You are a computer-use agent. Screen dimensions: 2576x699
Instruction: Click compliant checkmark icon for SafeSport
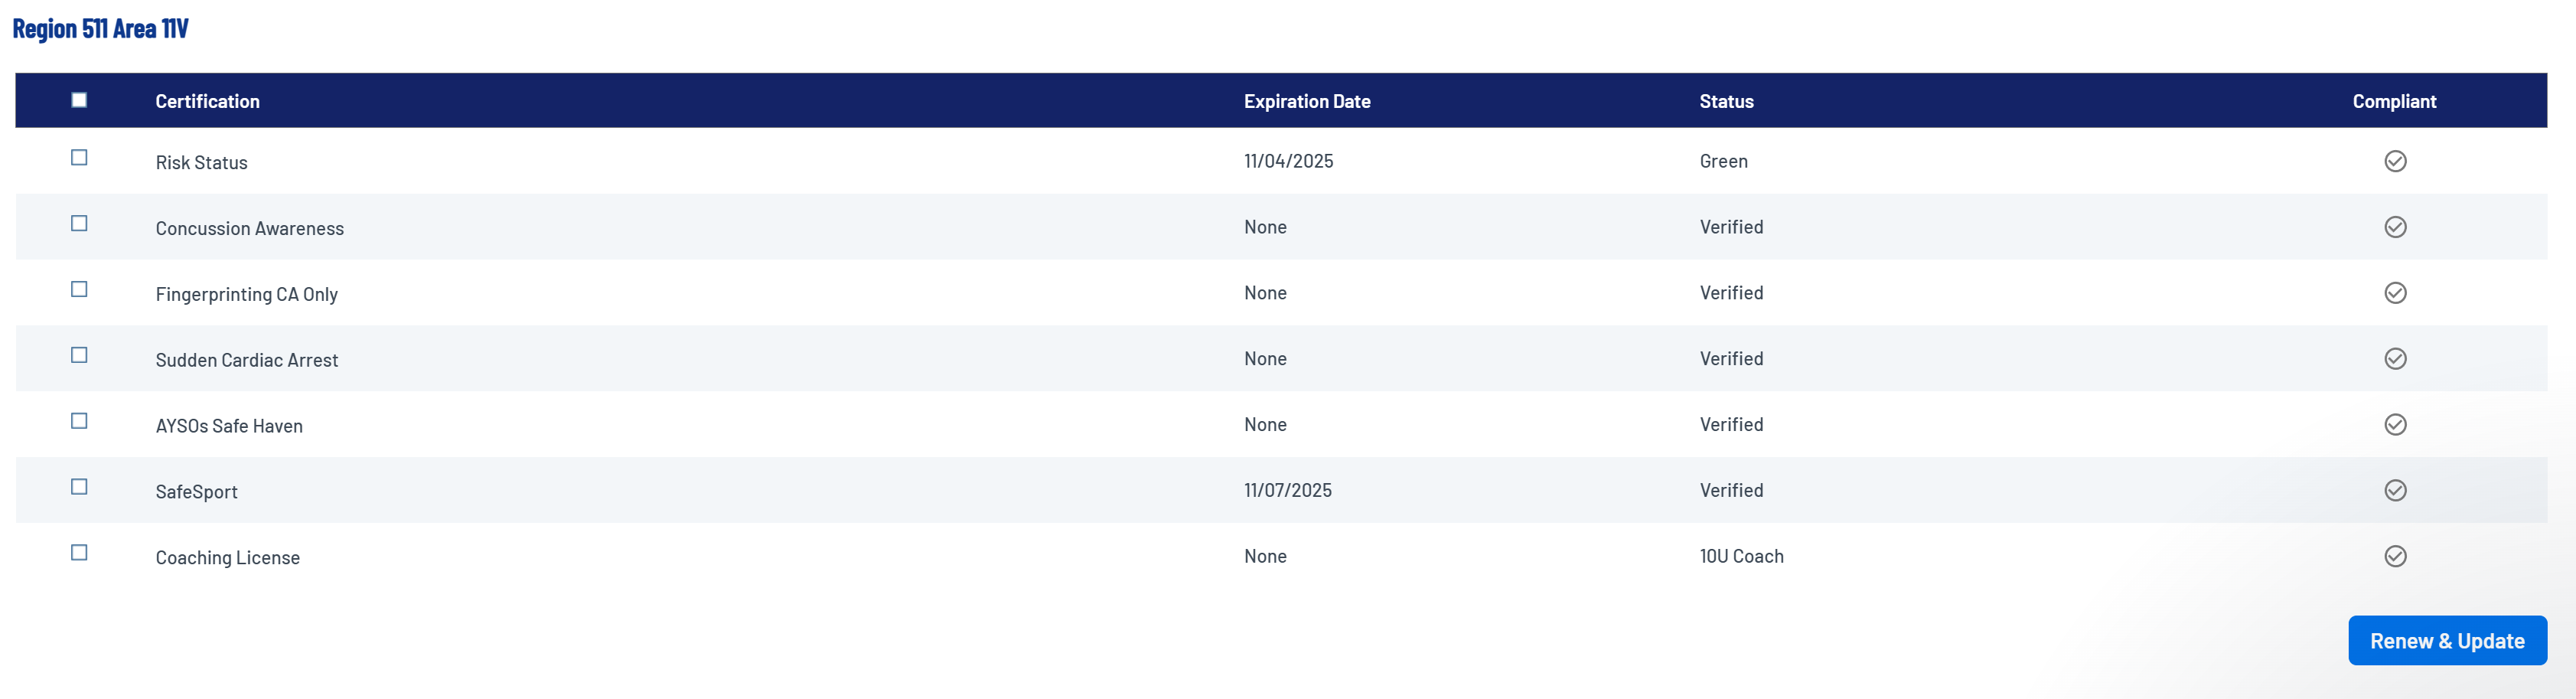click(x=2394, y=490)
